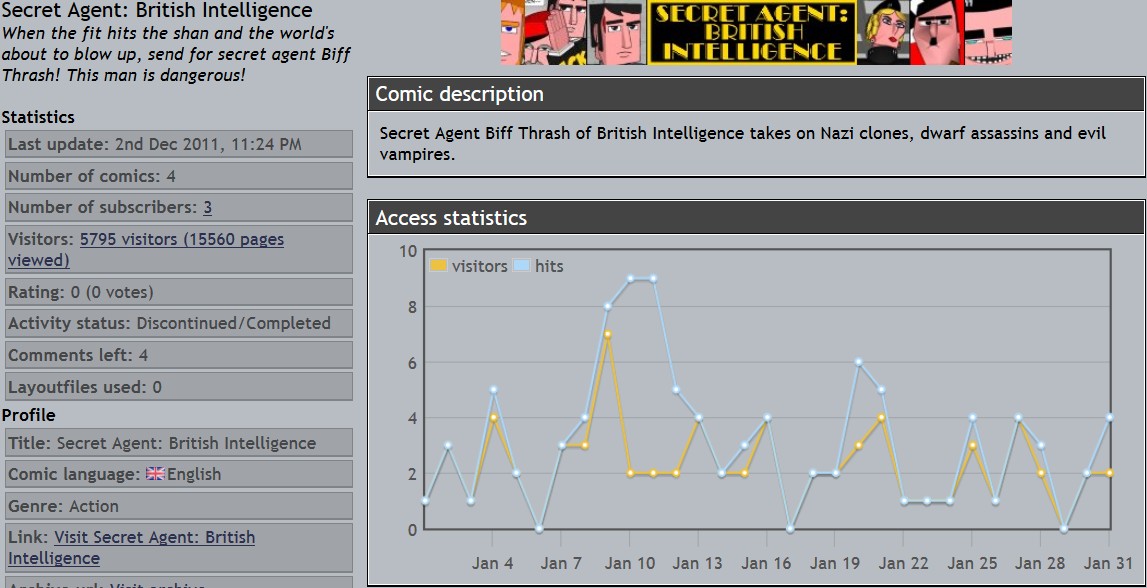Click the Comic description header bar
Screen dimensions: 1147x588
coord(755,94)
